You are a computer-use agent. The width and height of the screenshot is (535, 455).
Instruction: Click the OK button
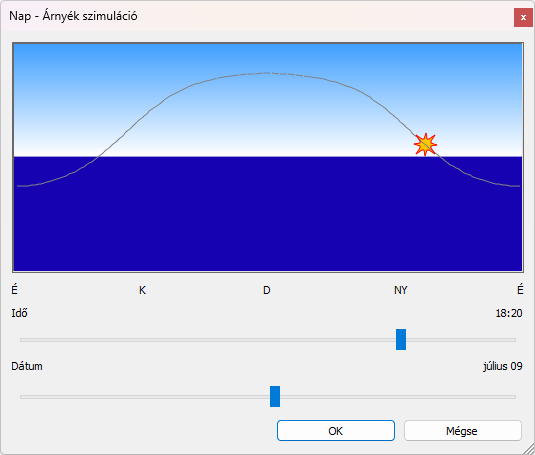[x=336, y=431]
